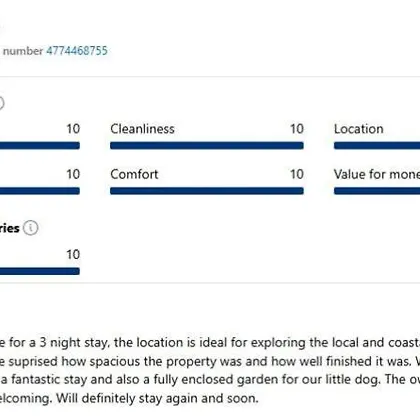
Task: Click score 10 just before Comfort label
Action: pos(73,174)
